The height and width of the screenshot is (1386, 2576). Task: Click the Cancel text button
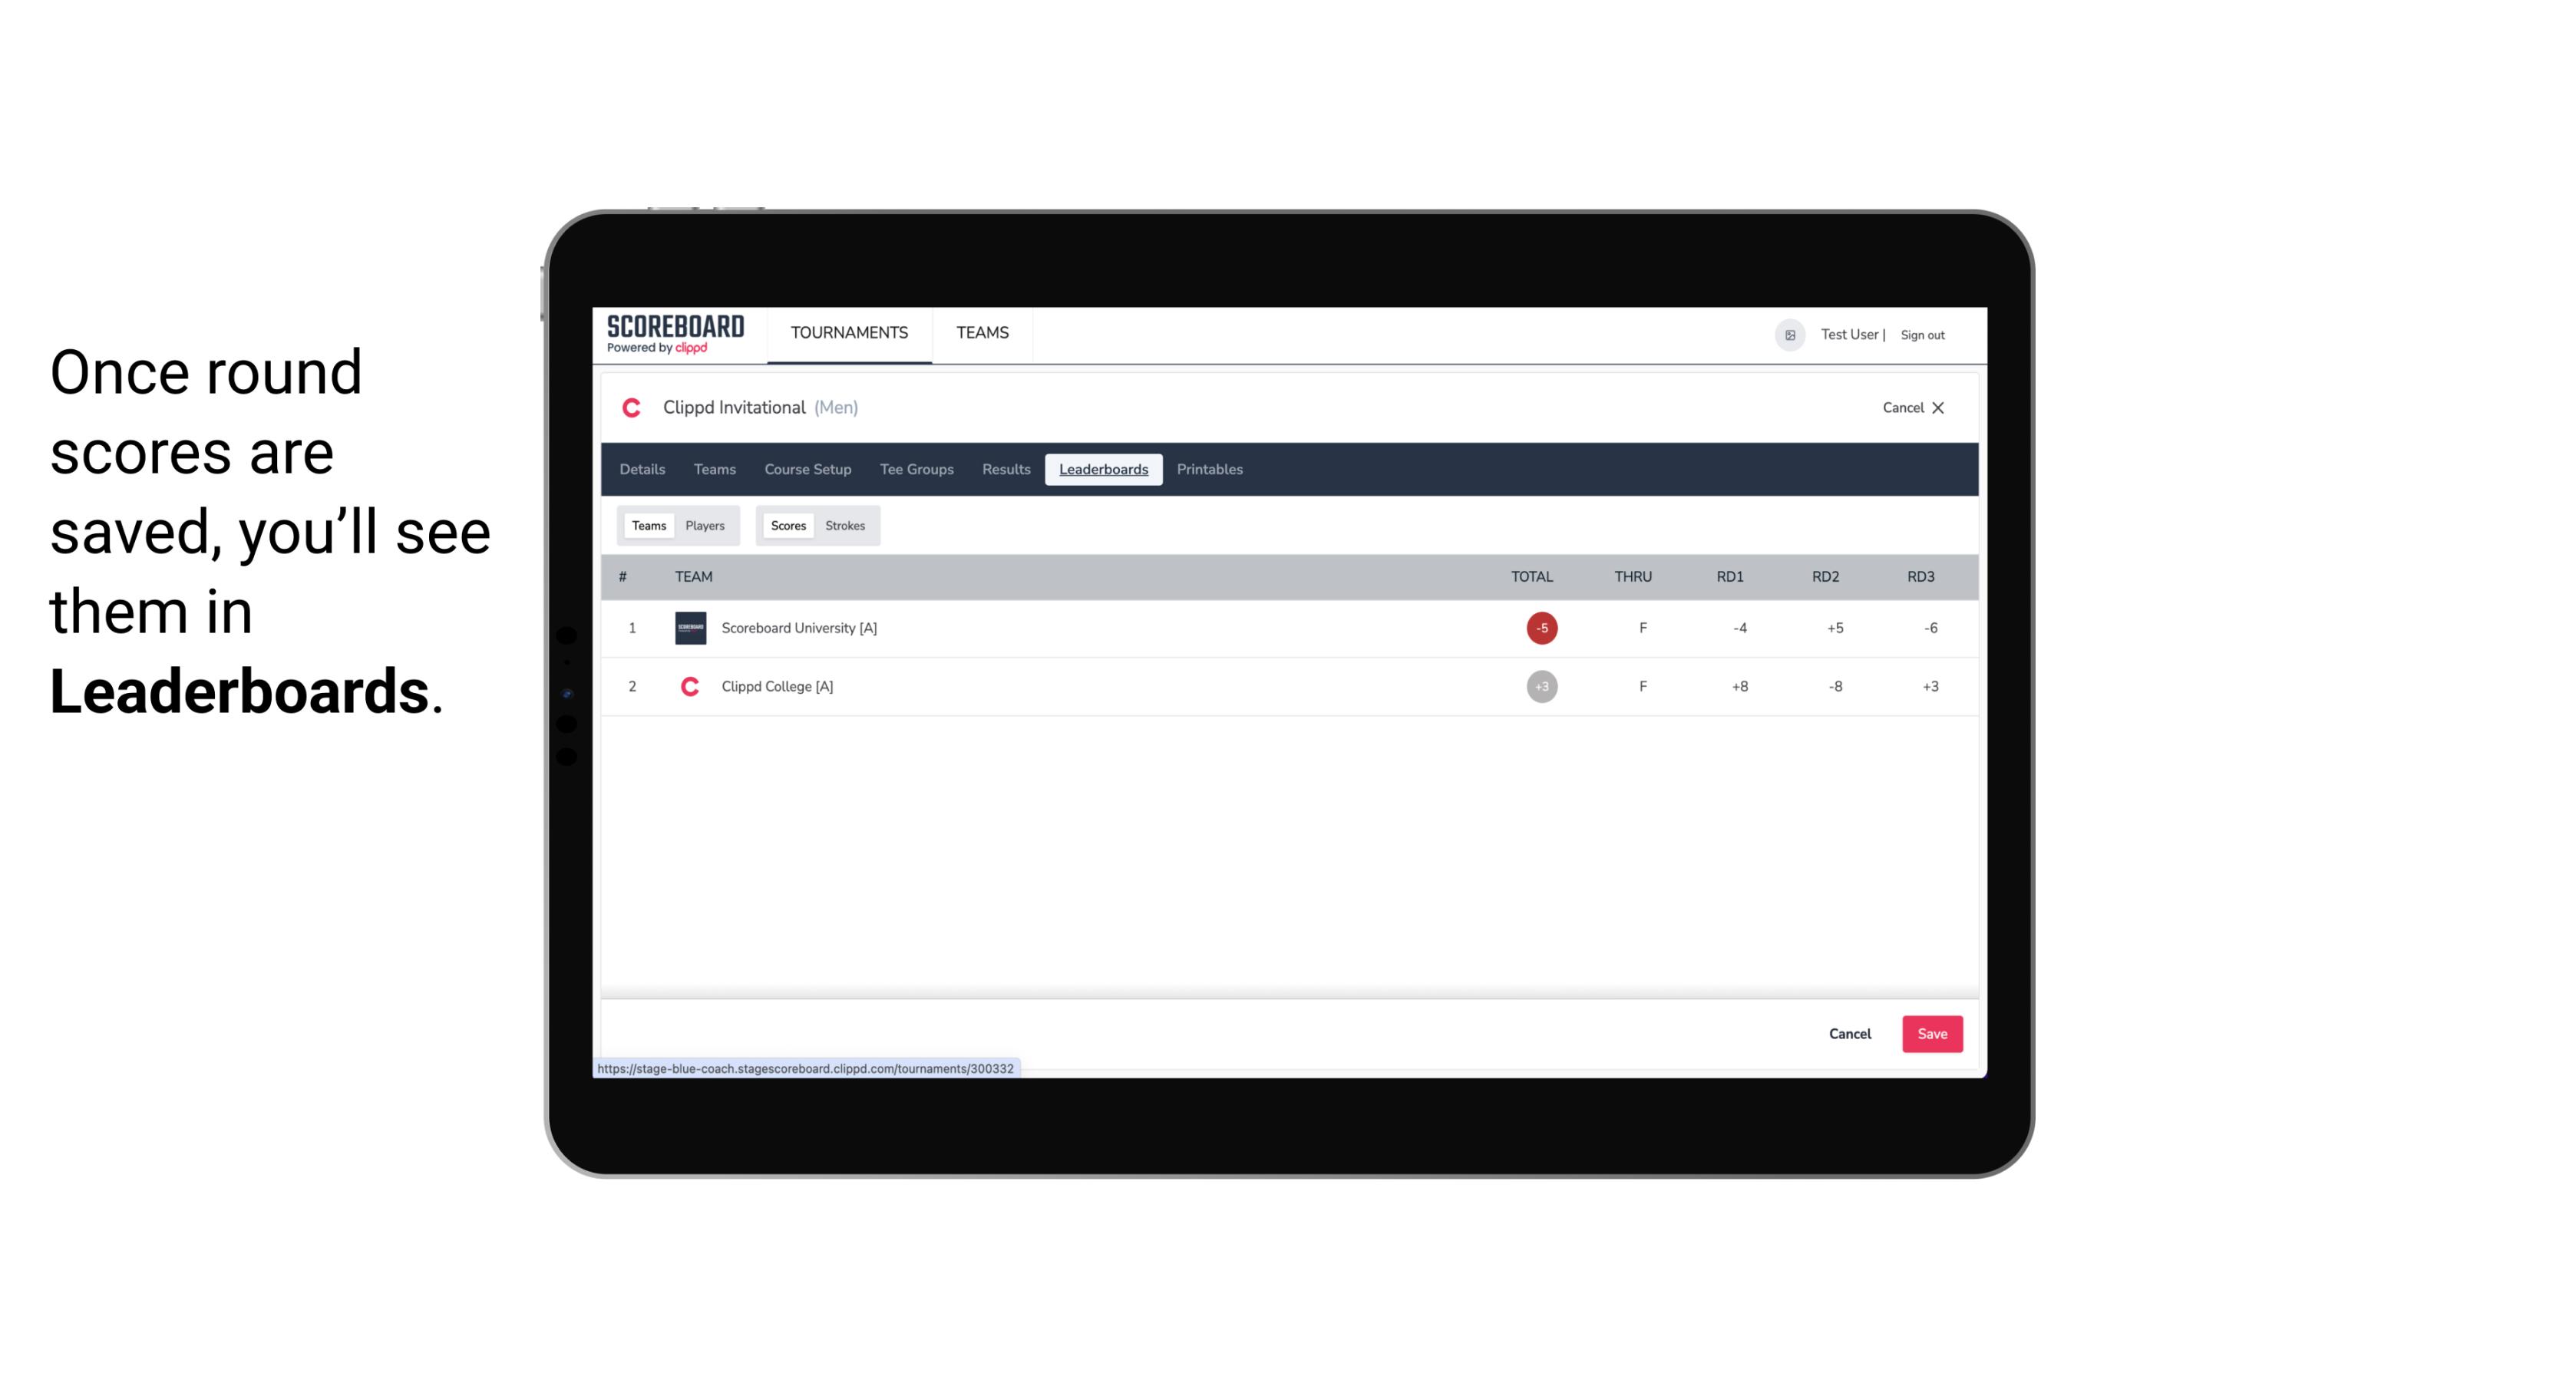point(1849,1033)
